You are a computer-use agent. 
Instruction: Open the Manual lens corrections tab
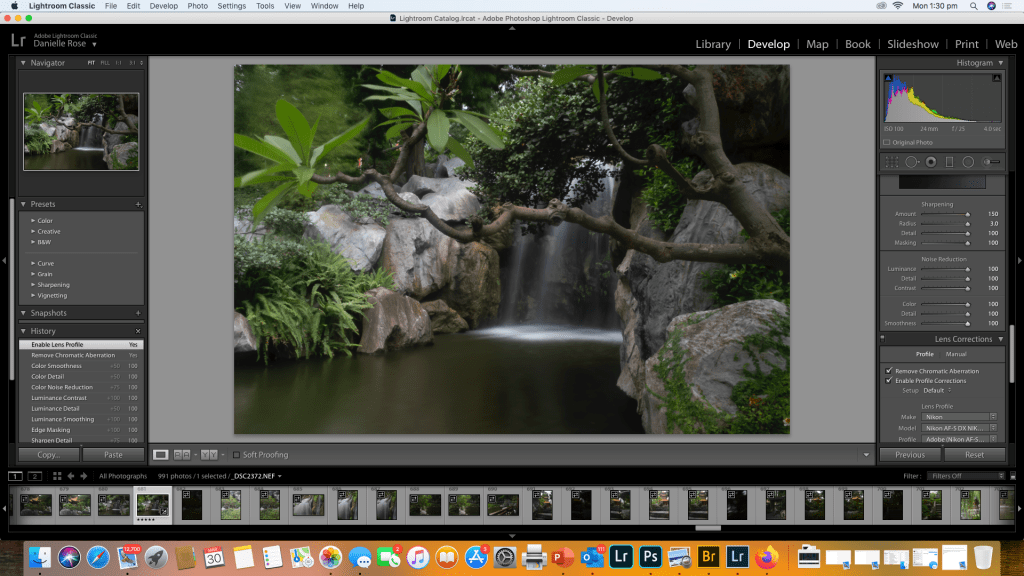[956, 354]
